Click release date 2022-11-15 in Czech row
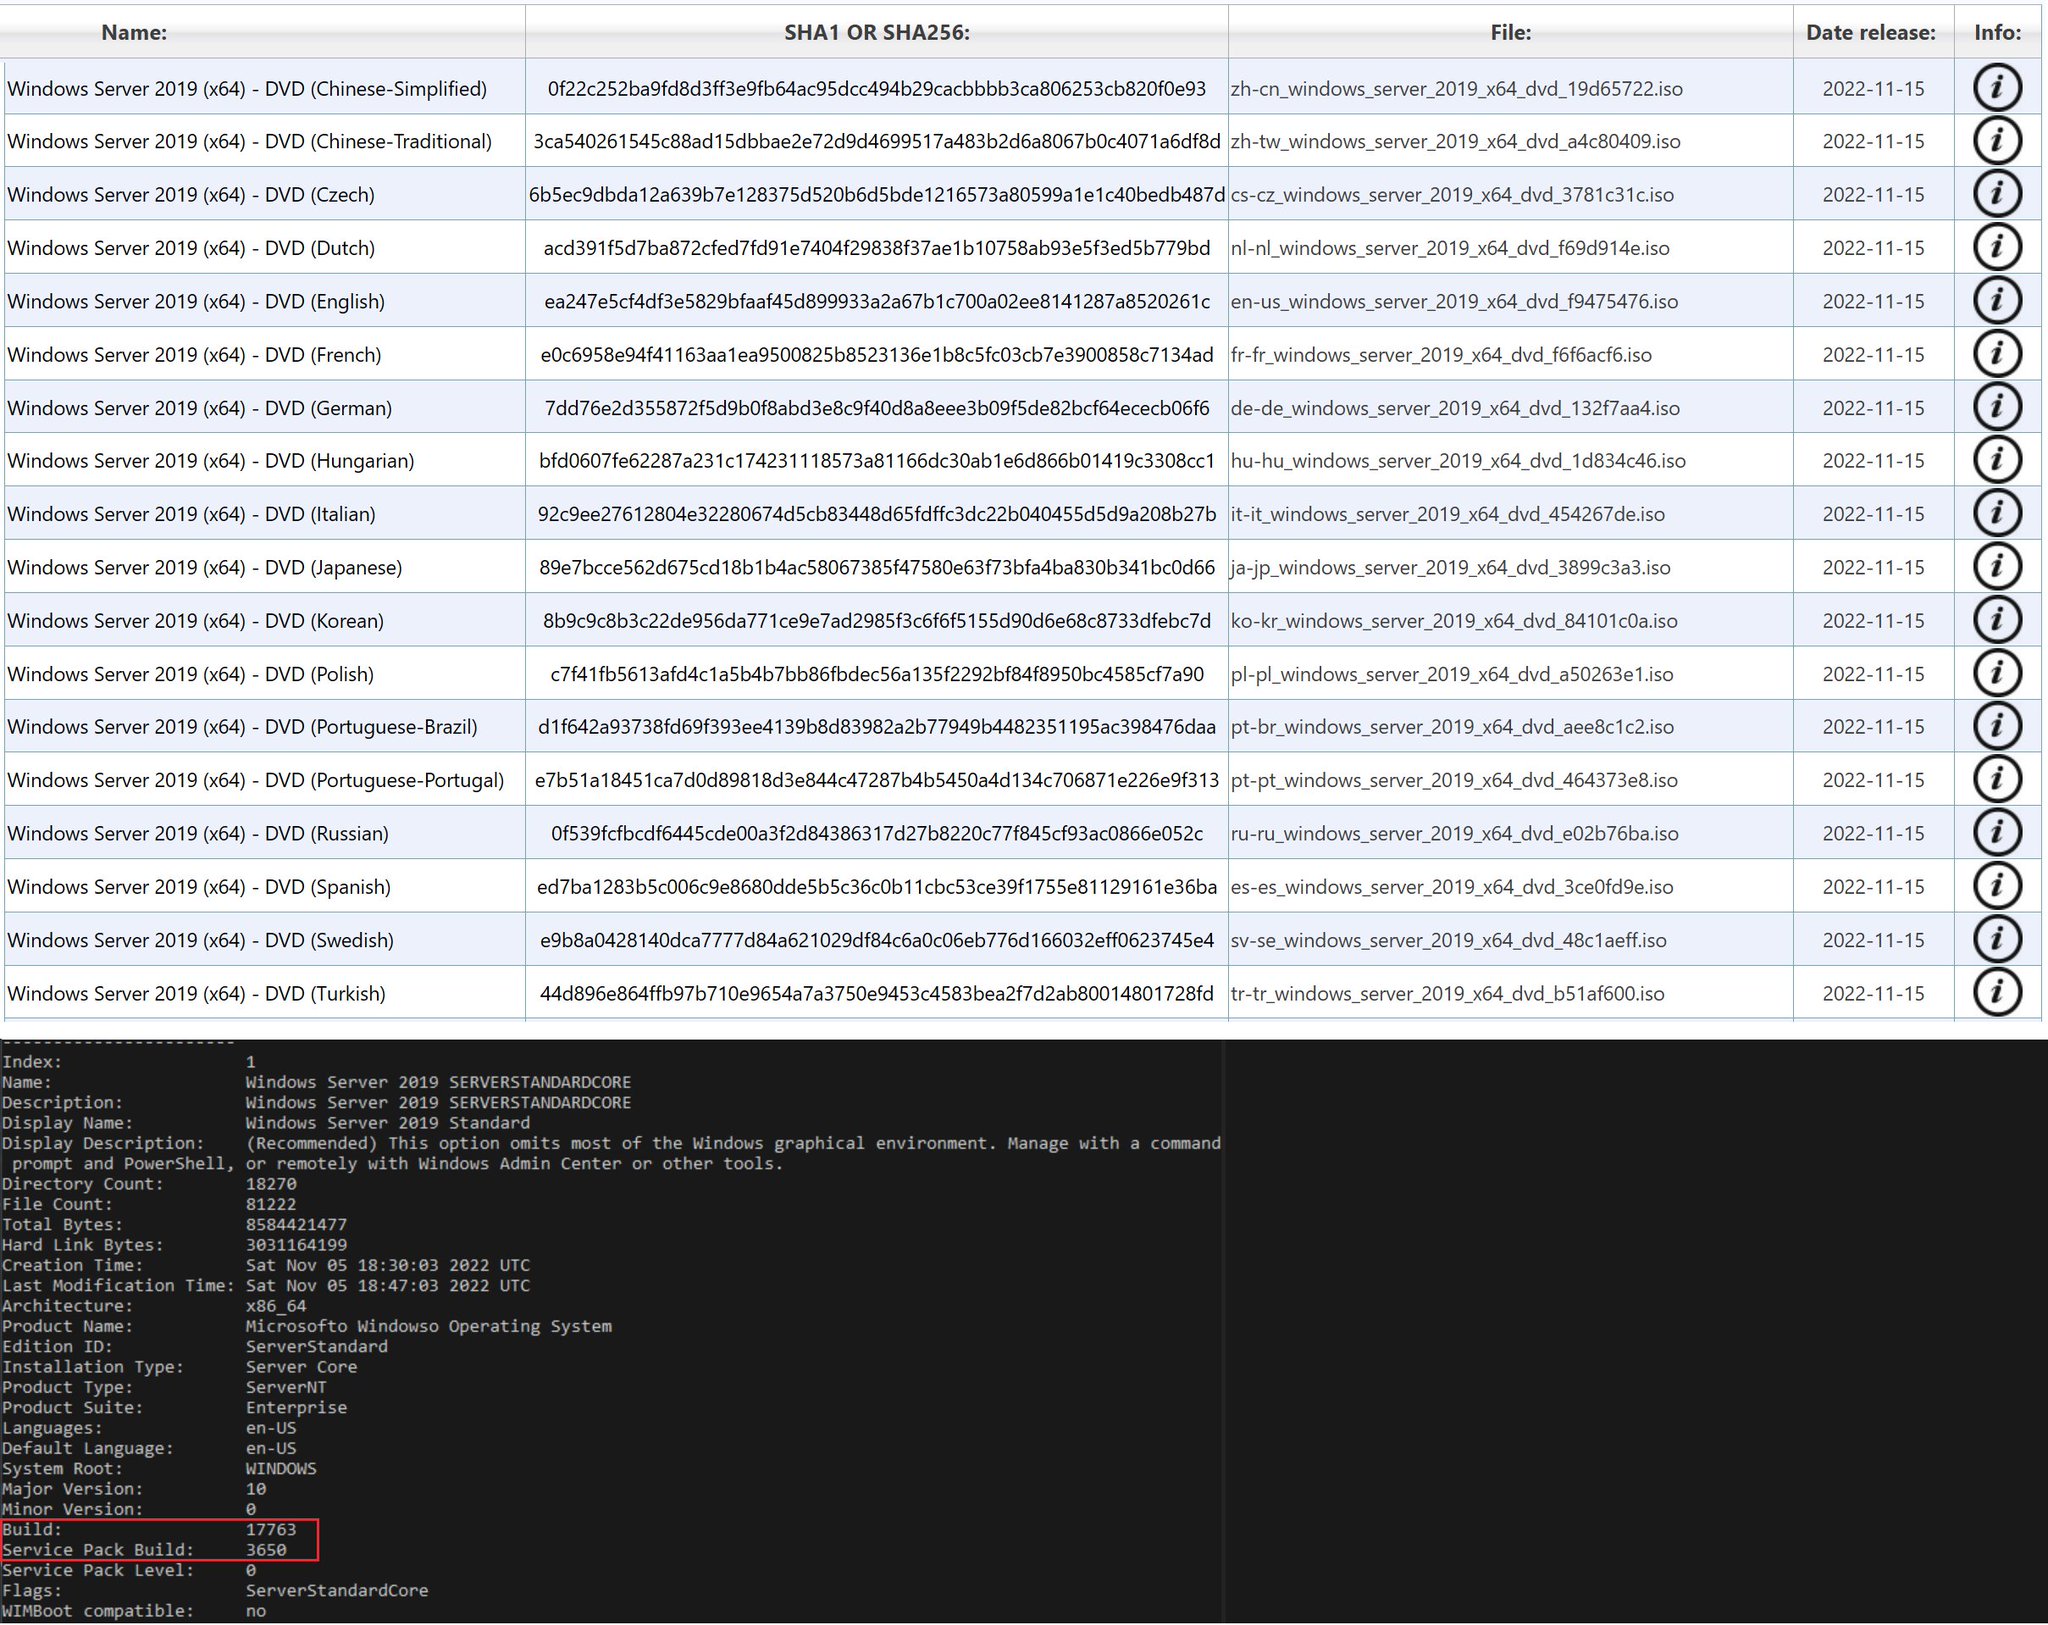Viewport: 2048px width, 1625px height. (1873, 195)
